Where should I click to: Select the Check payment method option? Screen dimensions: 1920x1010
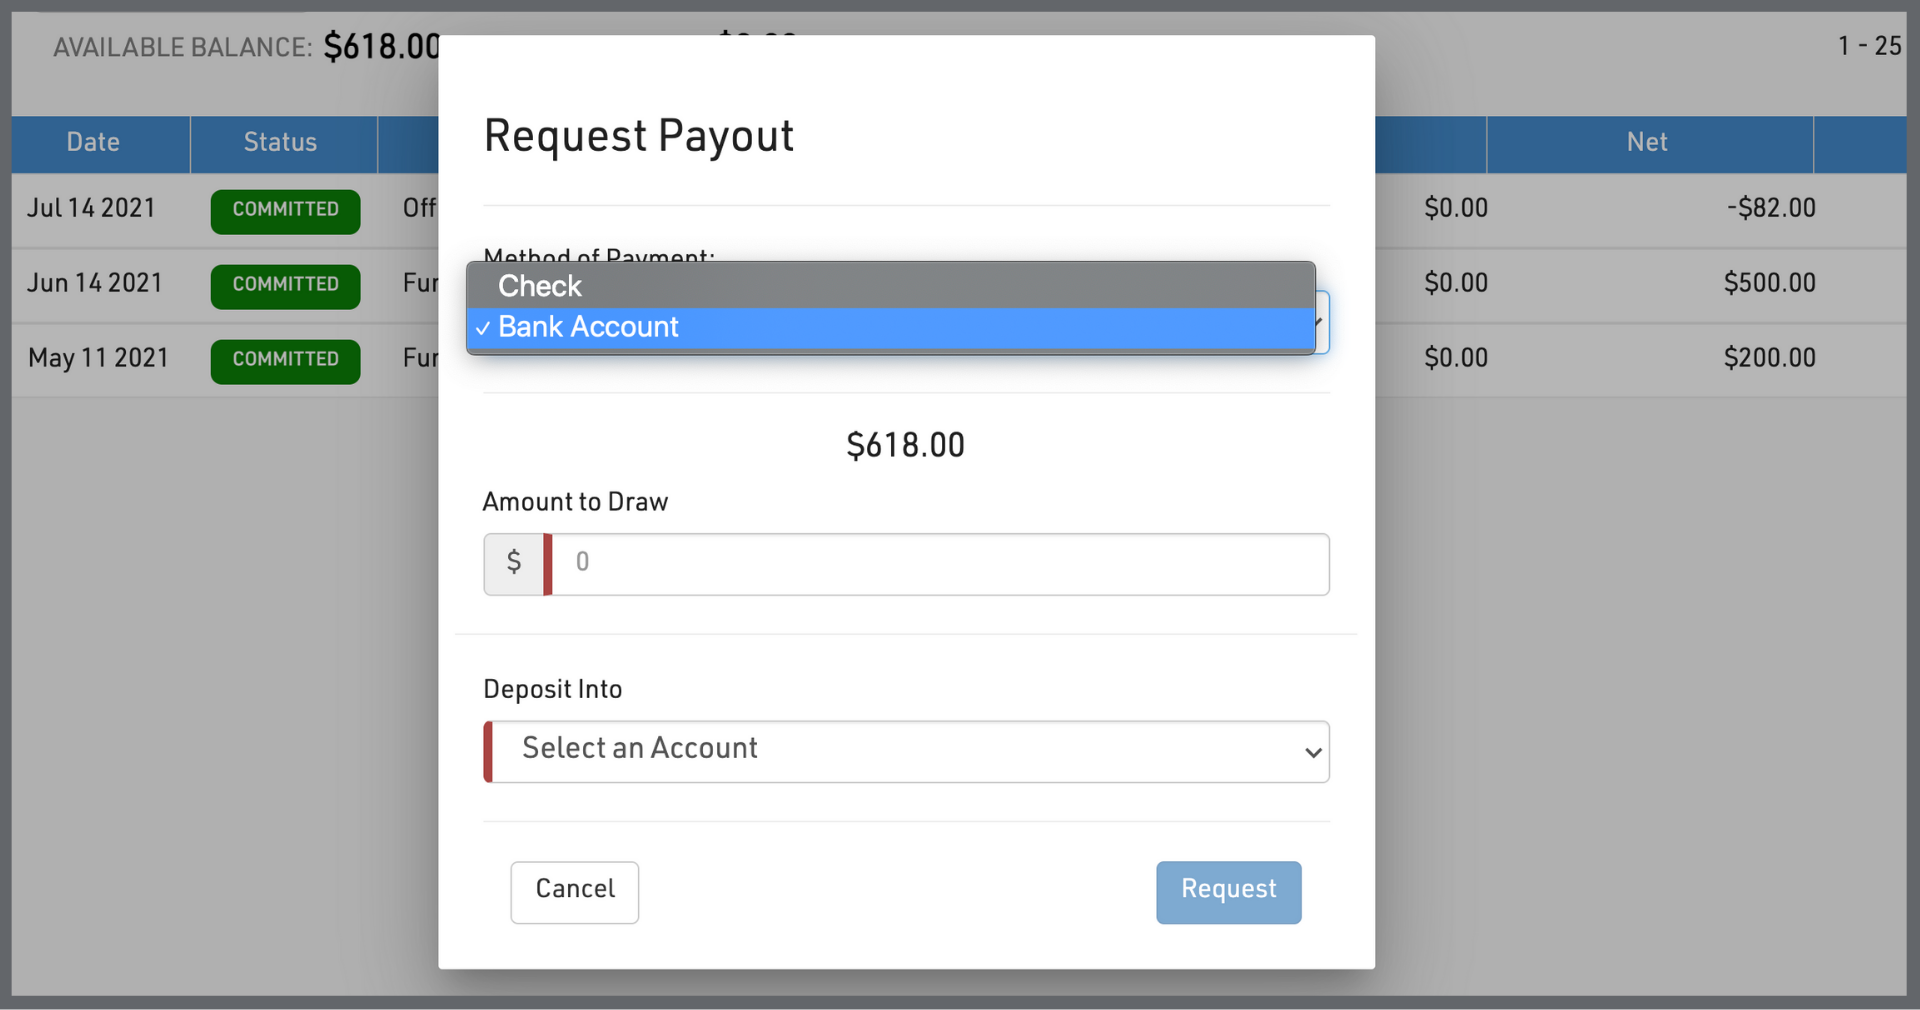pos(540,286)
